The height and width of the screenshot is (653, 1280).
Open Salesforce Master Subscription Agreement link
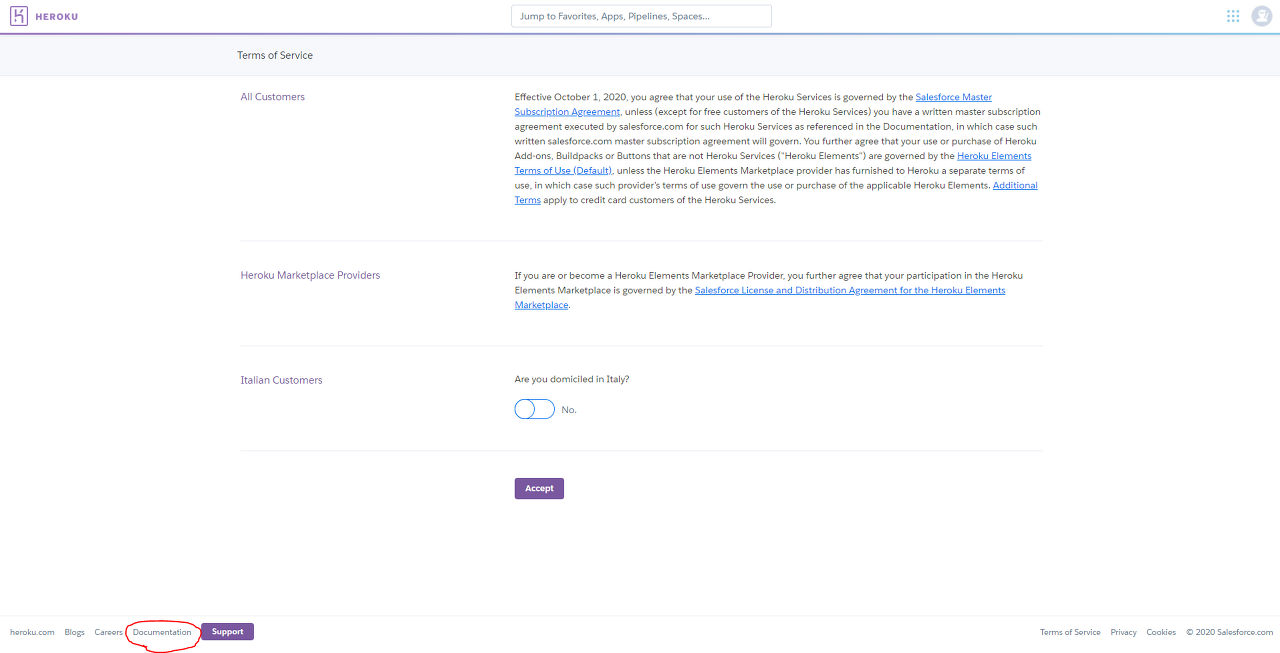(x=753, y=104)
